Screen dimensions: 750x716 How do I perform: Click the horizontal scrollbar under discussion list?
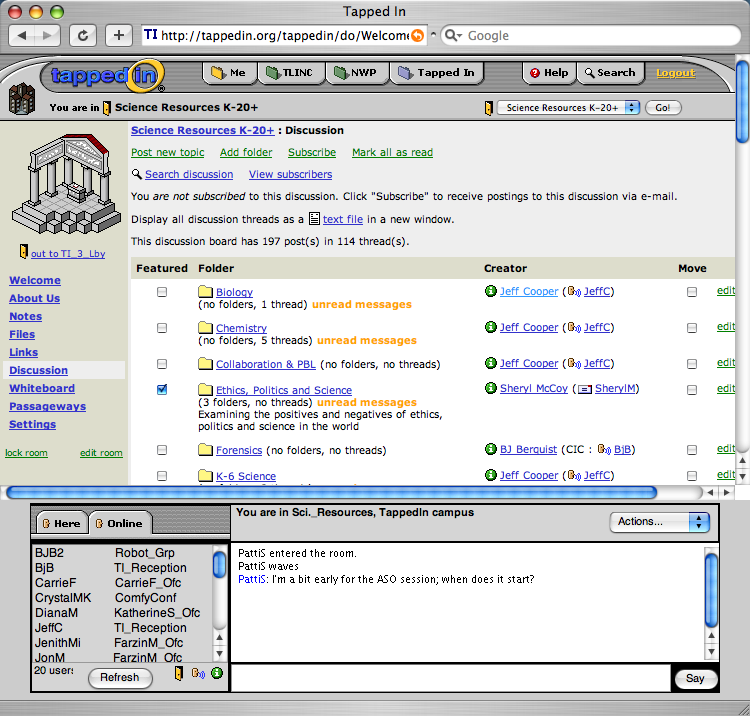[330, 492]
